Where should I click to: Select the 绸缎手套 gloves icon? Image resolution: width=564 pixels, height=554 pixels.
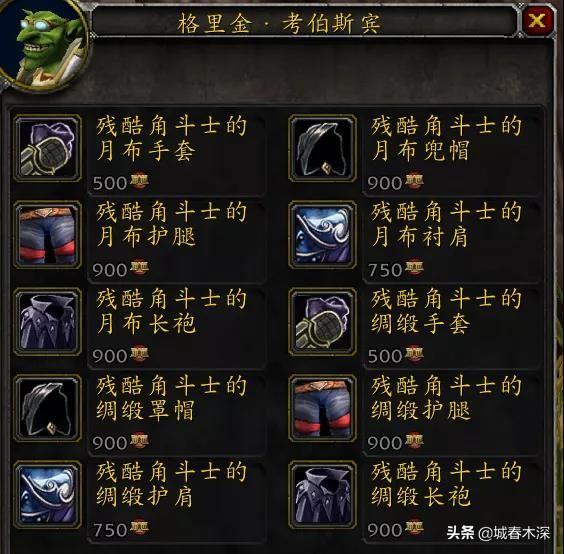tap(322, 322)
